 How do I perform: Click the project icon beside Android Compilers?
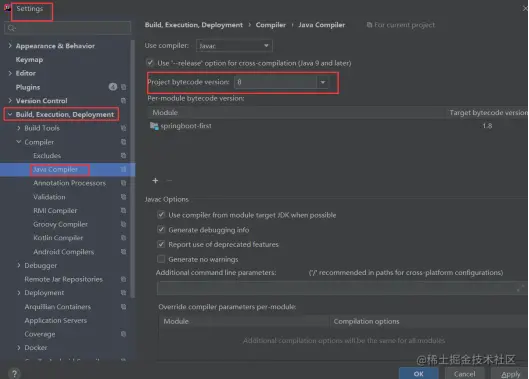point(123,252)
